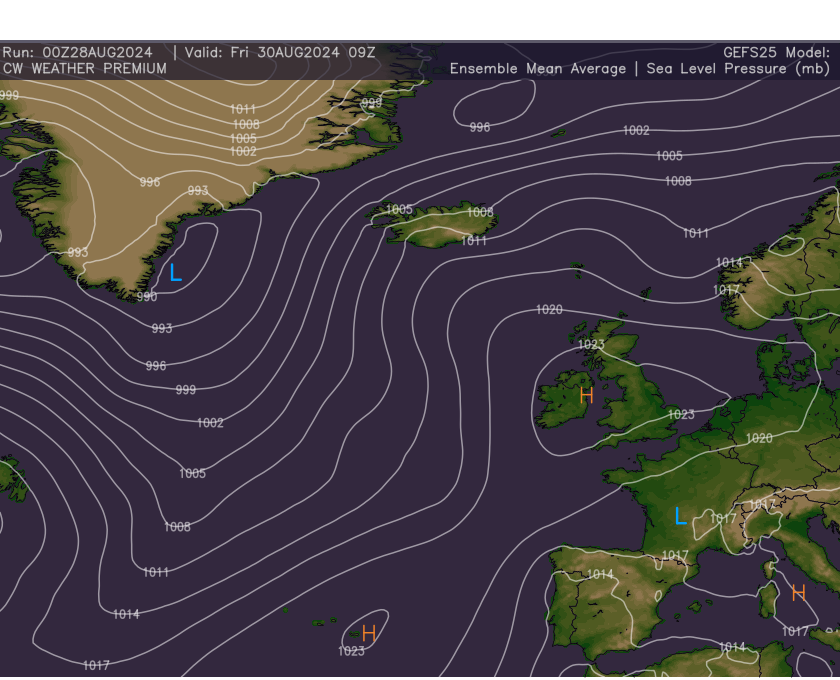Click the 1008 label over the Norwegian Sea
This screenshot has height=680, width=840.
tap(678, 181)
